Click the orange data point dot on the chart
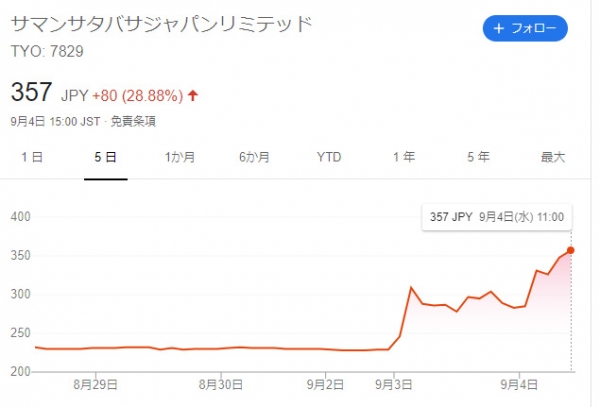This screenshot has width=600, height=407. [571, 250]
